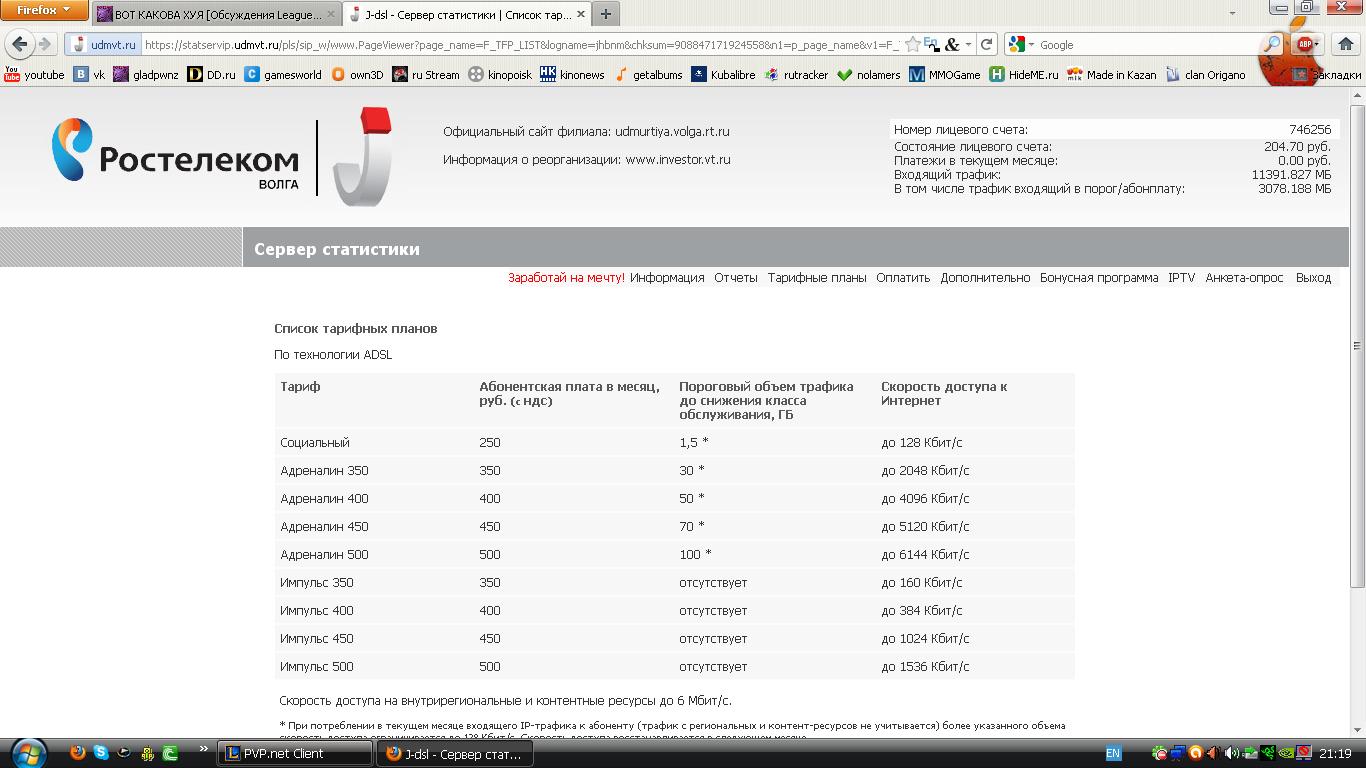Expand hidden quick launch items chevron

coord(204,748)
